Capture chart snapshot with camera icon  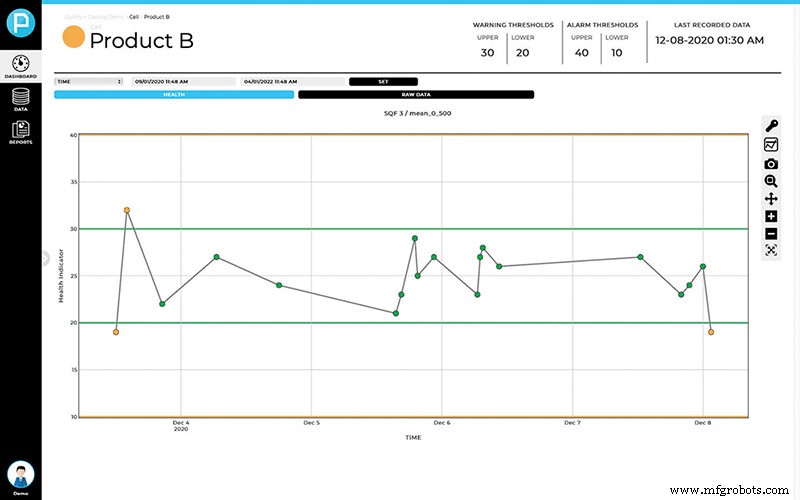(771, 164)
